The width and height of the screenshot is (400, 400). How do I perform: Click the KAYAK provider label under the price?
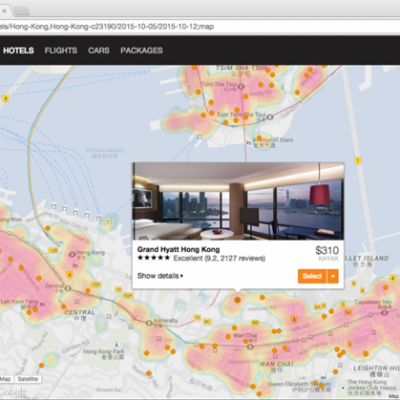(x=328, y=259)
